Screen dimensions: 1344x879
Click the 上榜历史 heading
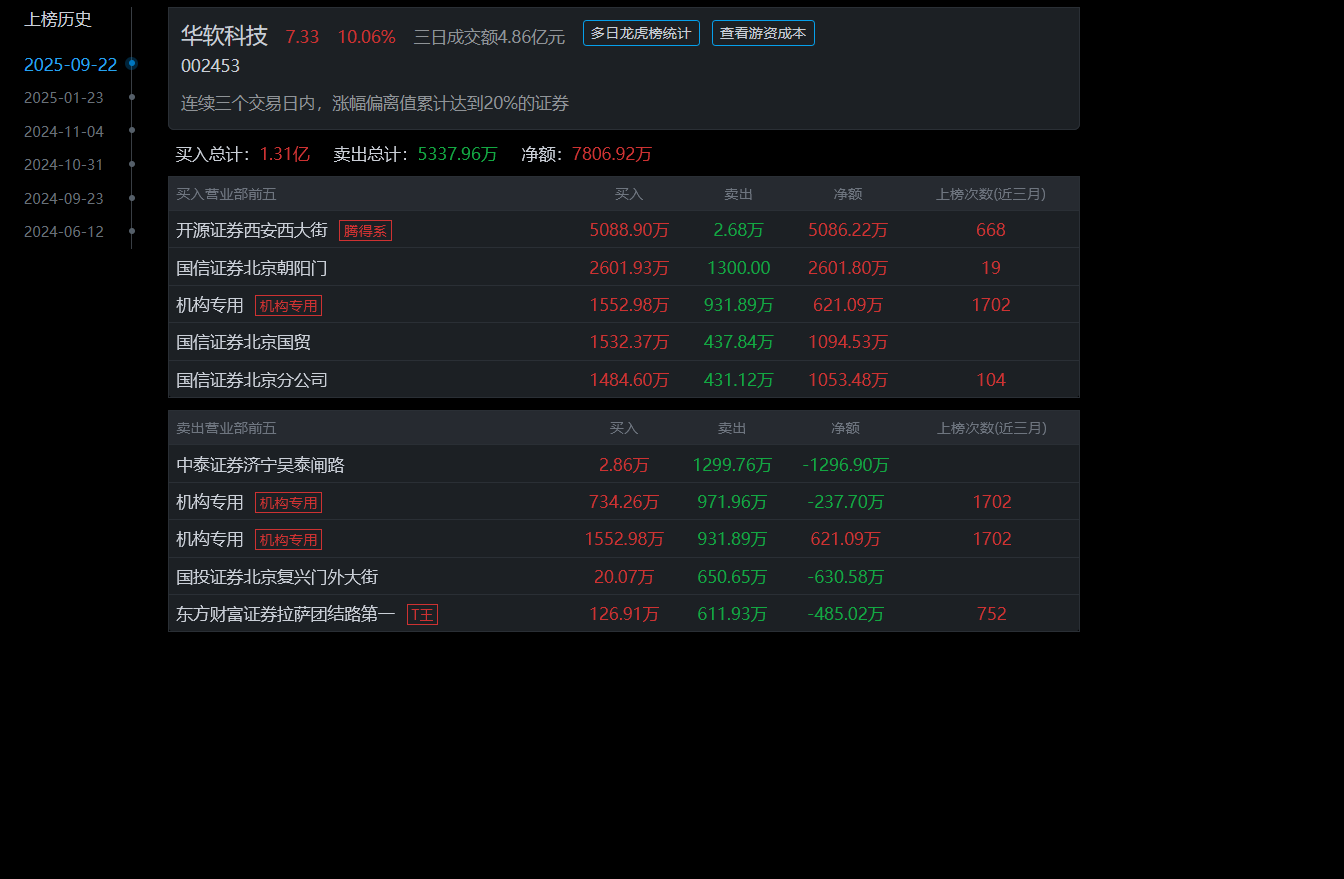[58, 19]
